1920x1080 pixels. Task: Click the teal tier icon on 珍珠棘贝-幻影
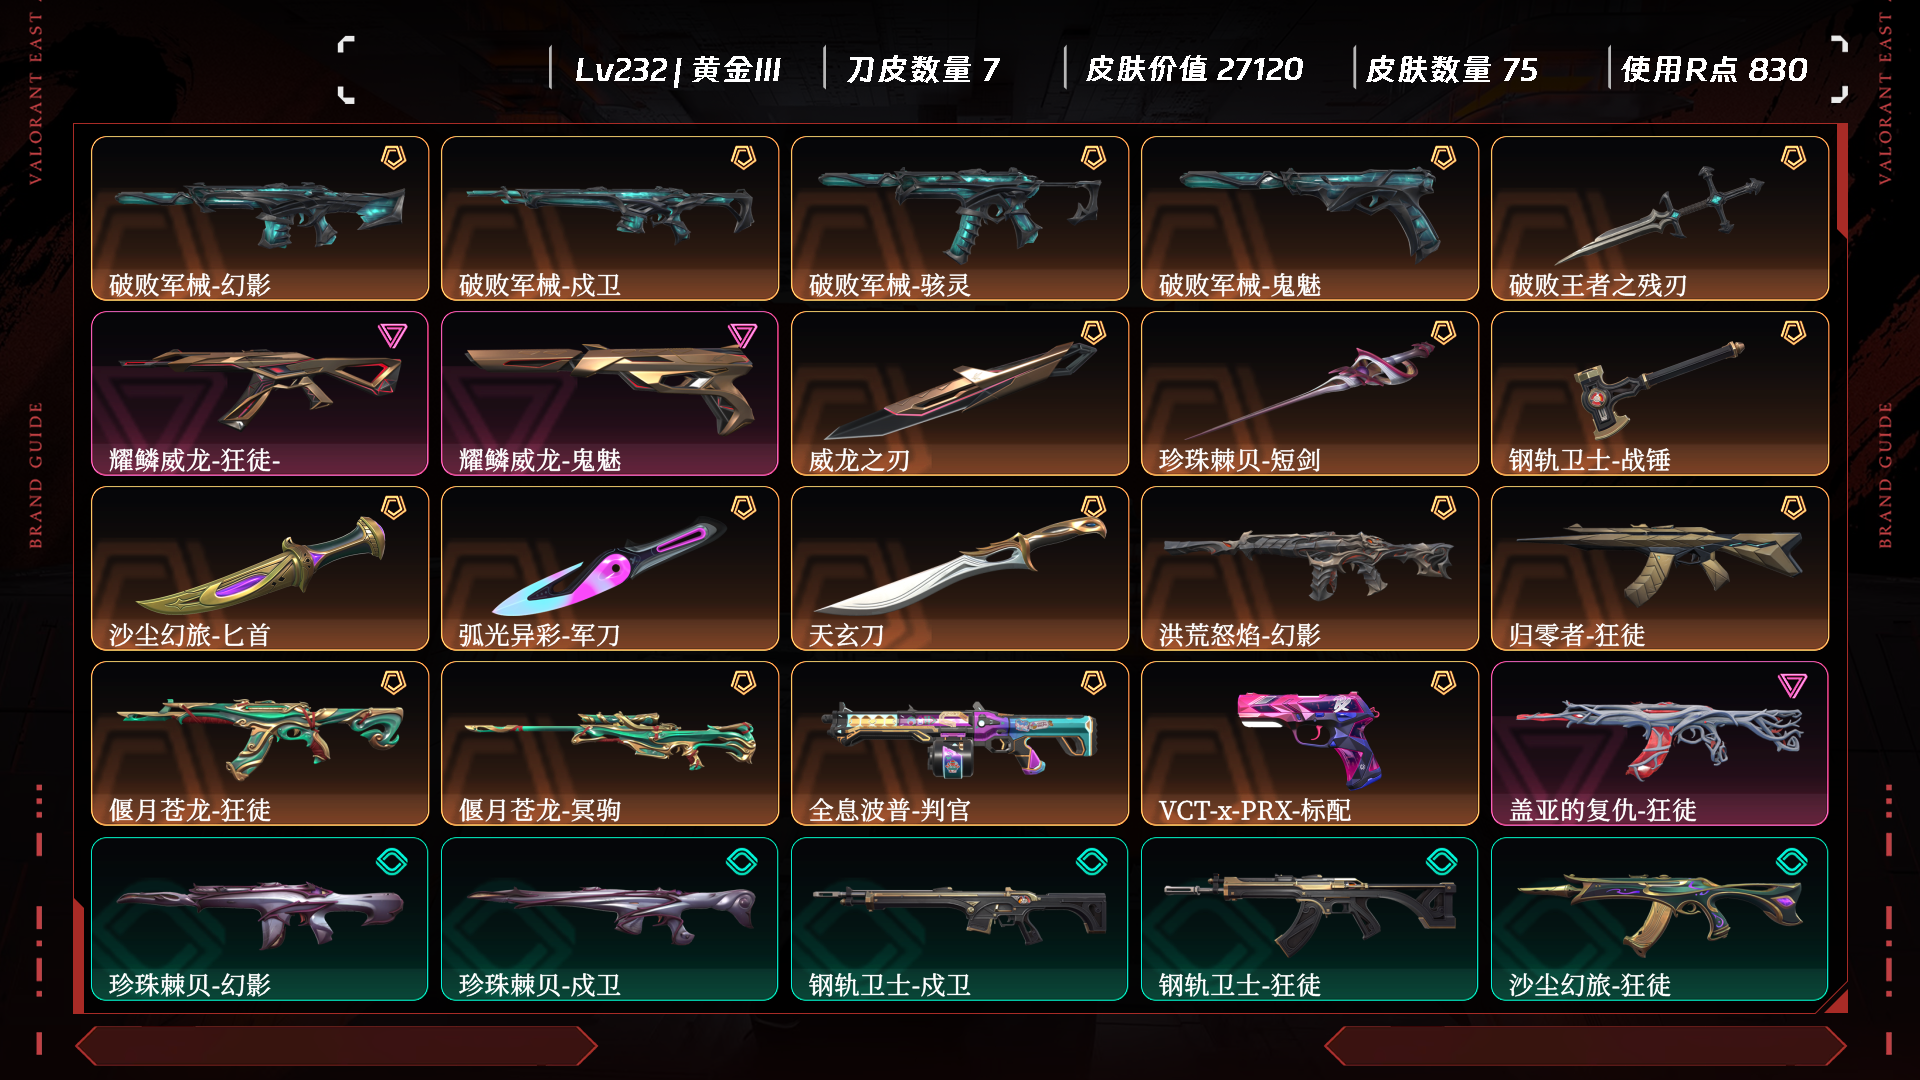tap(392, 861)
